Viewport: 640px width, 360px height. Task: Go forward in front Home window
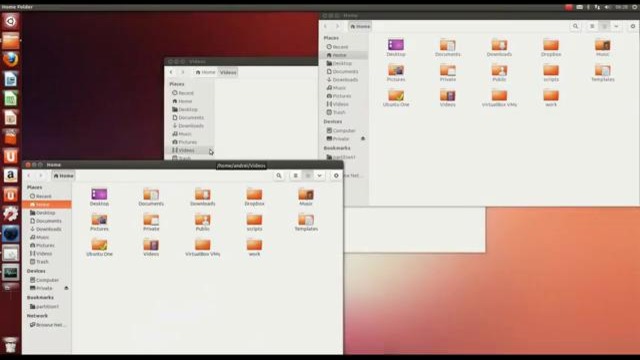pos(40,176)
